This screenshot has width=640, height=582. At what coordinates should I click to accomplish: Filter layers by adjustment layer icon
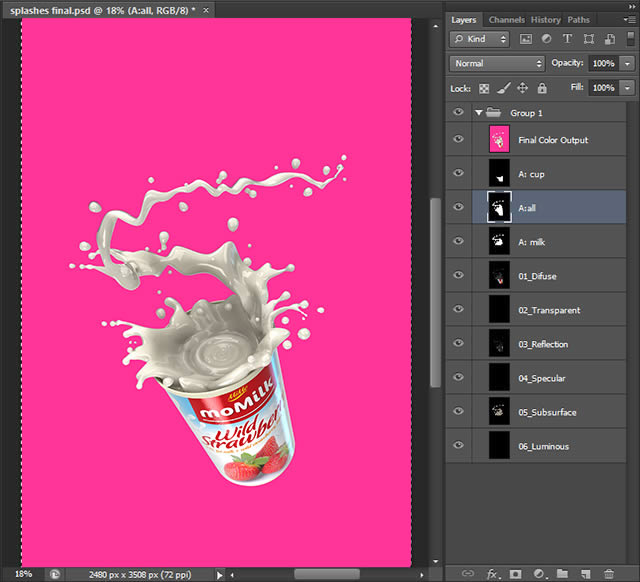(x=546, y=39)
